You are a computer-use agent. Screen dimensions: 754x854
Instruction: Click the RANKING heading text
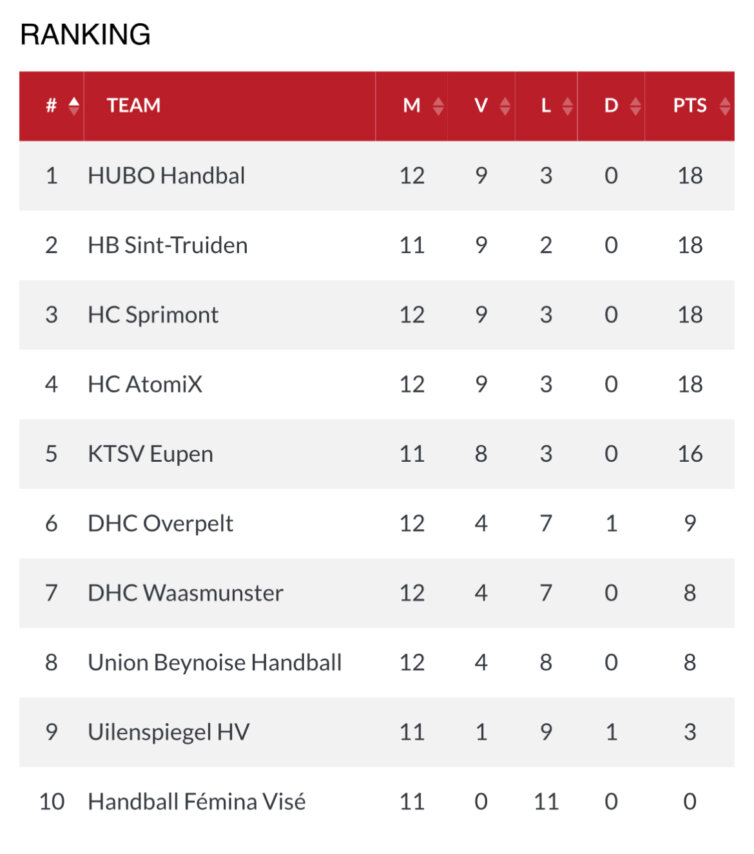point(85,35)
